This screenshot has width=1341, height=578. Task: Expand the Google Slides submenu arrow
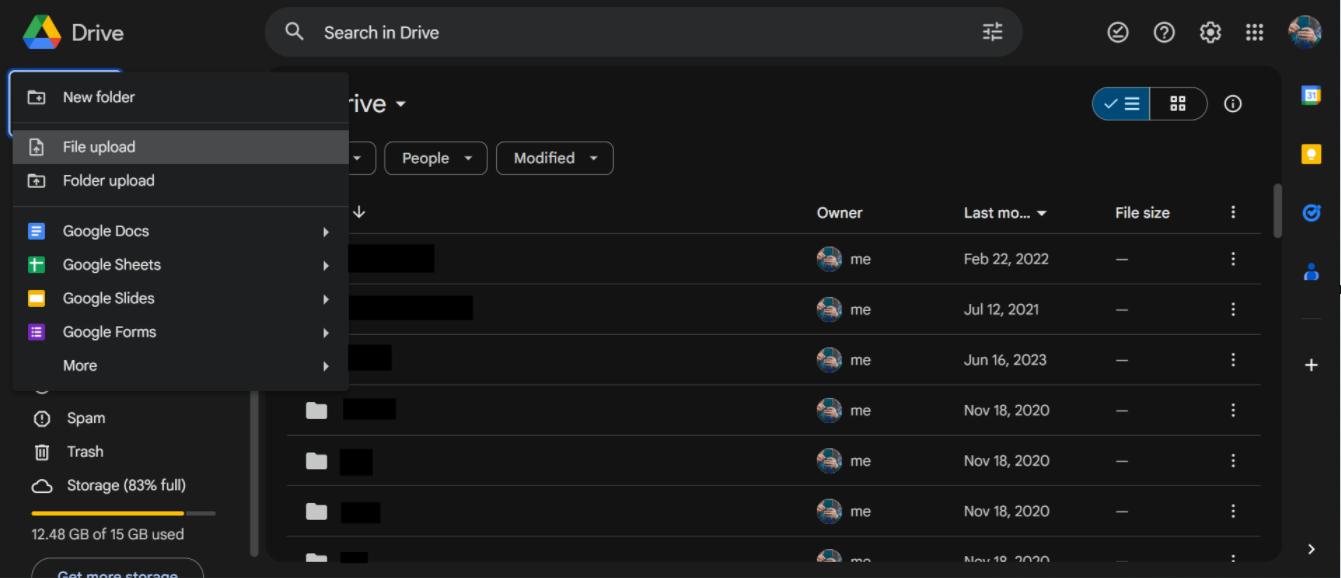[325, 299]
